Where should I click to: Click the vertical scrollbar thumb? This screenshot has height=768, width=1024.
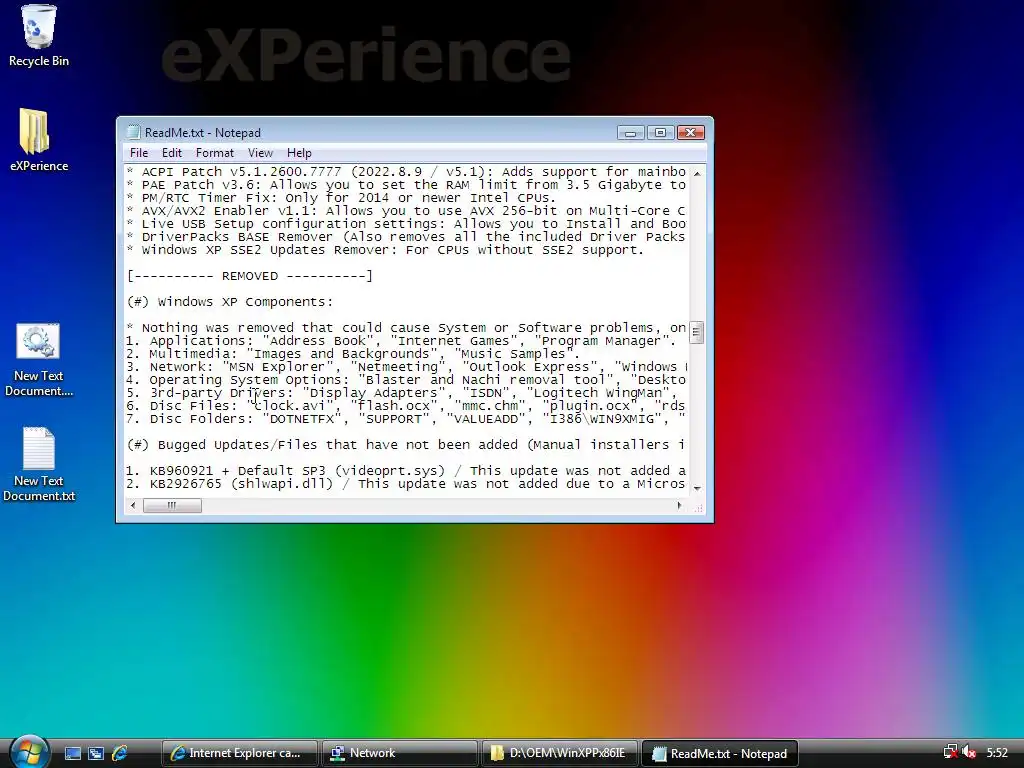[x=697, y=332]
